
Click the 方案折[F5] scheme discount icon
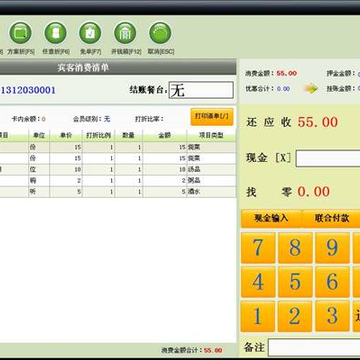point(21,33)
